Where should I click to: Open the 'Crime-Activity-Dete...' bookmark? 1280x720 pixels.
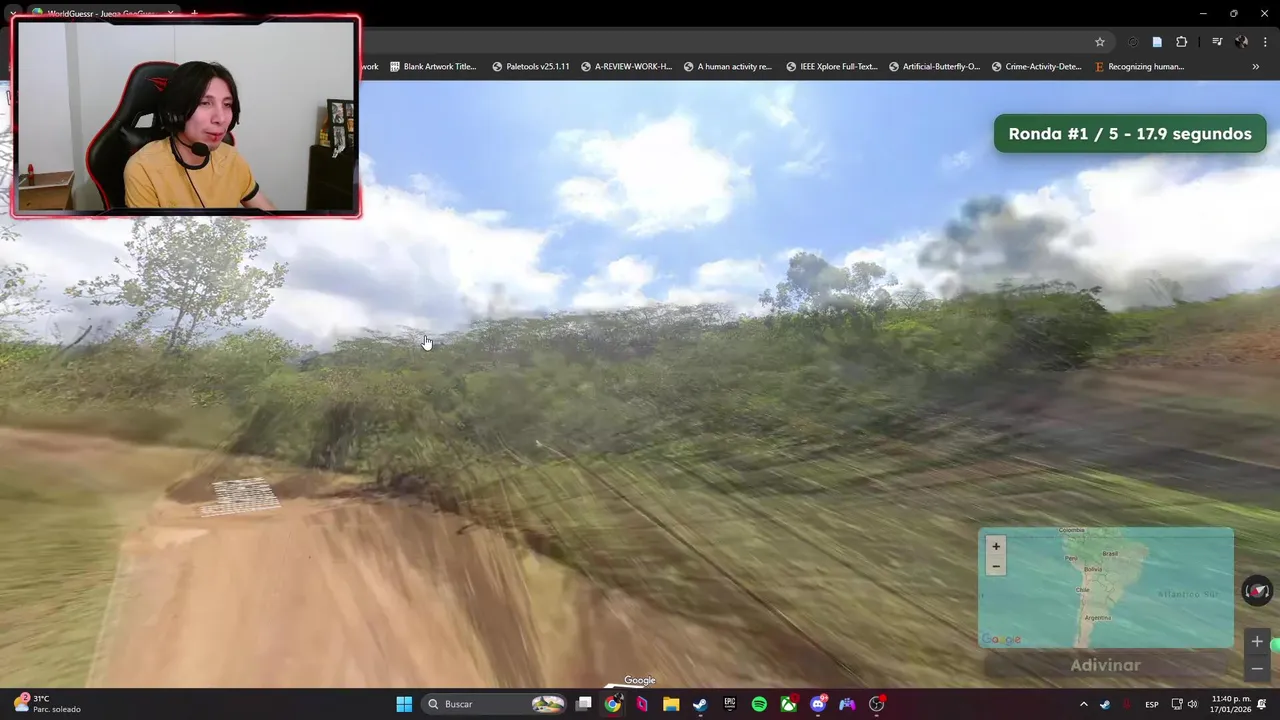(x=1036, y=67)
